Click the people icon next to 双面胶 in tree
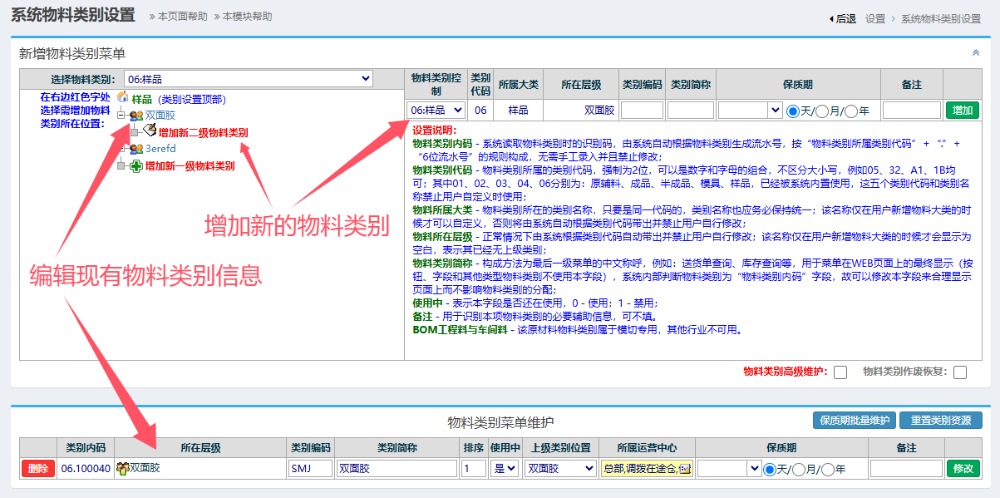The image size is (1000, 498). [x=136, y=115]
